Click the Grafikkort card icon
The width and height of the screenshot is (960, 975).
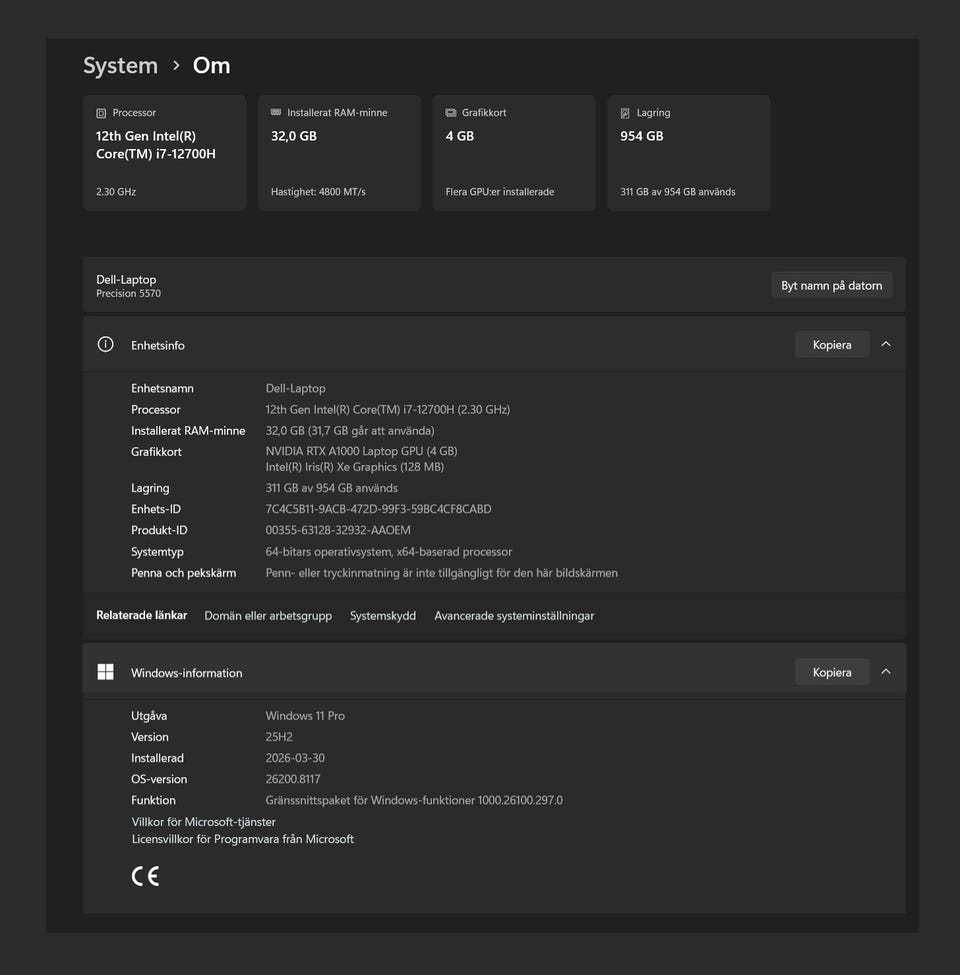(x=451, y=113)
